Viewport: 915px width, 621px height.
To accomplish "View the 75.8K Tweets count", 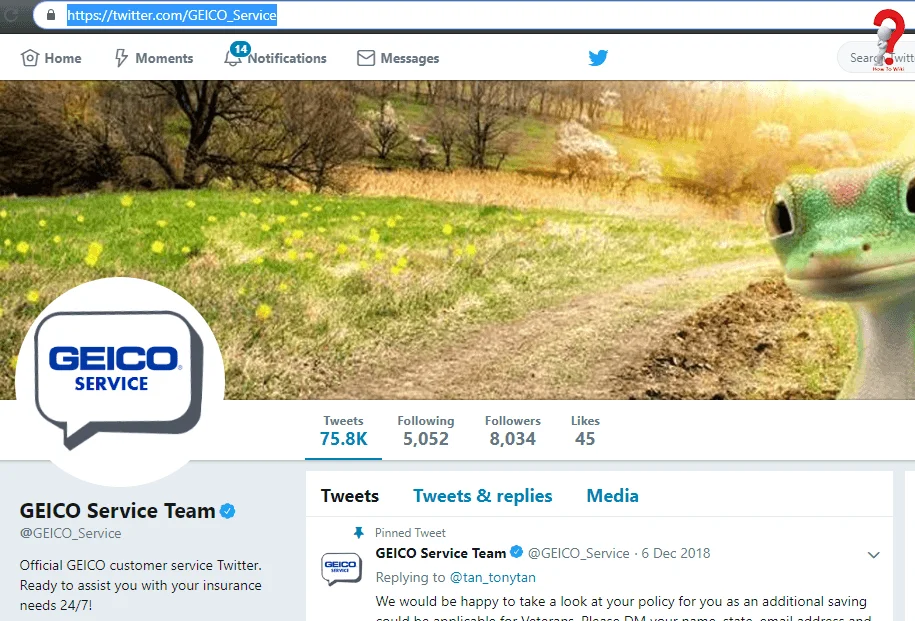I will tap(344, 431).
